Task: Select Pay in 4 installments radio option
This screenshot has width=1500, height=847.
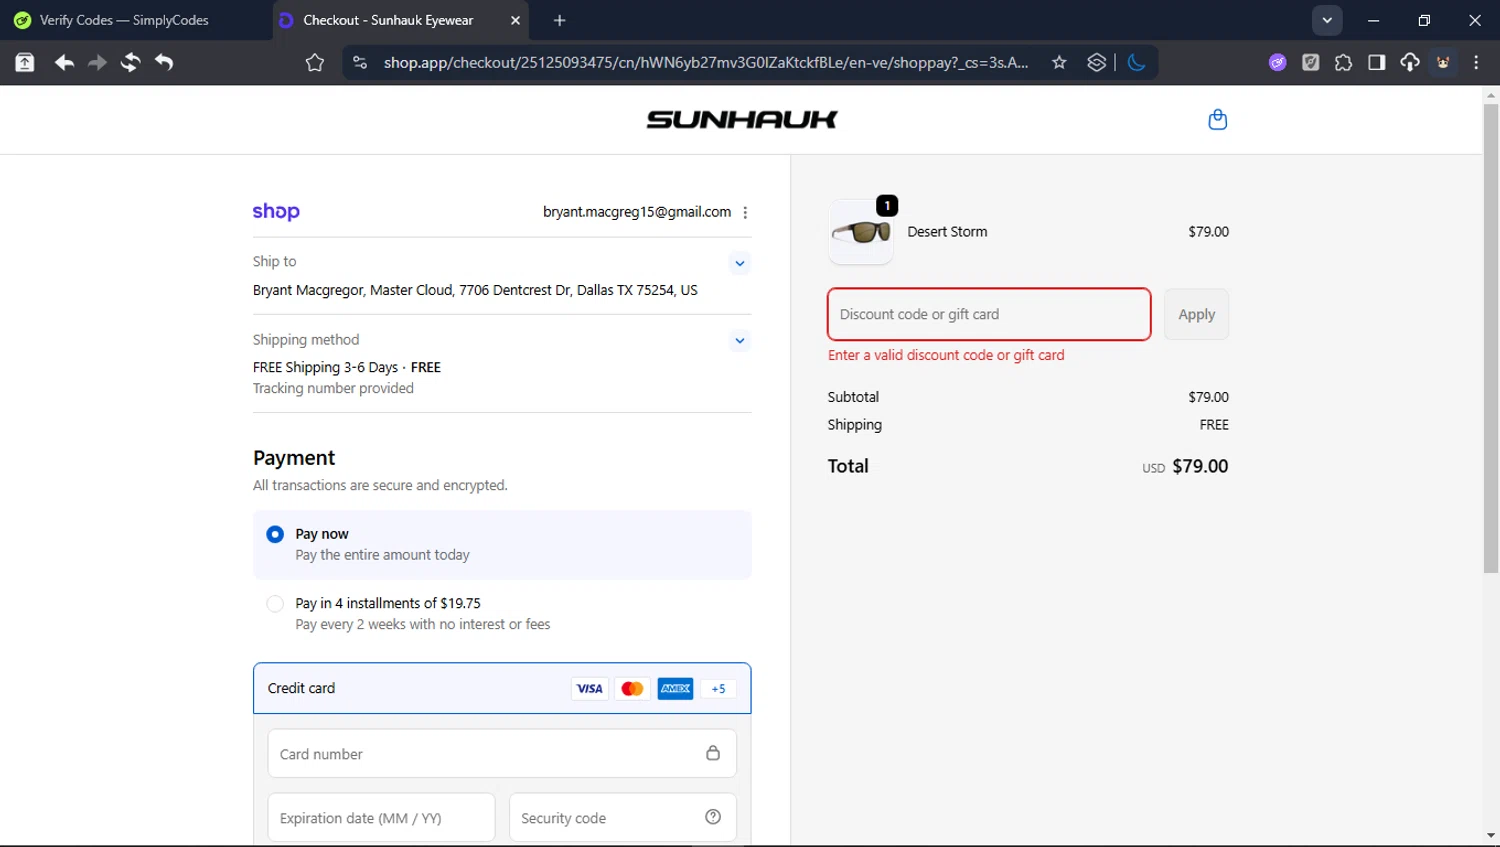Action: tap(275, 603)
